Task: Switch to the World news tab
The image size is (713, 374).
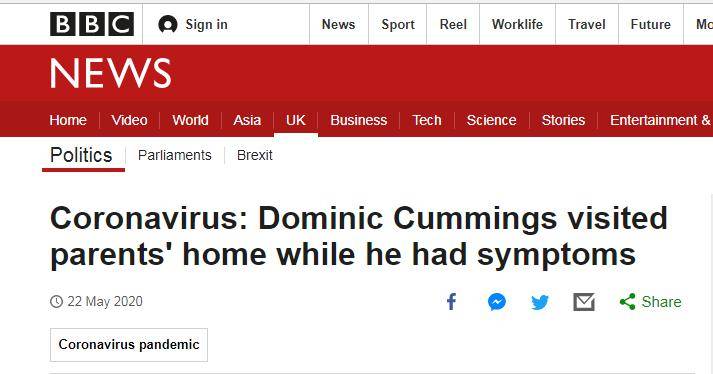Action: (190, 120)
